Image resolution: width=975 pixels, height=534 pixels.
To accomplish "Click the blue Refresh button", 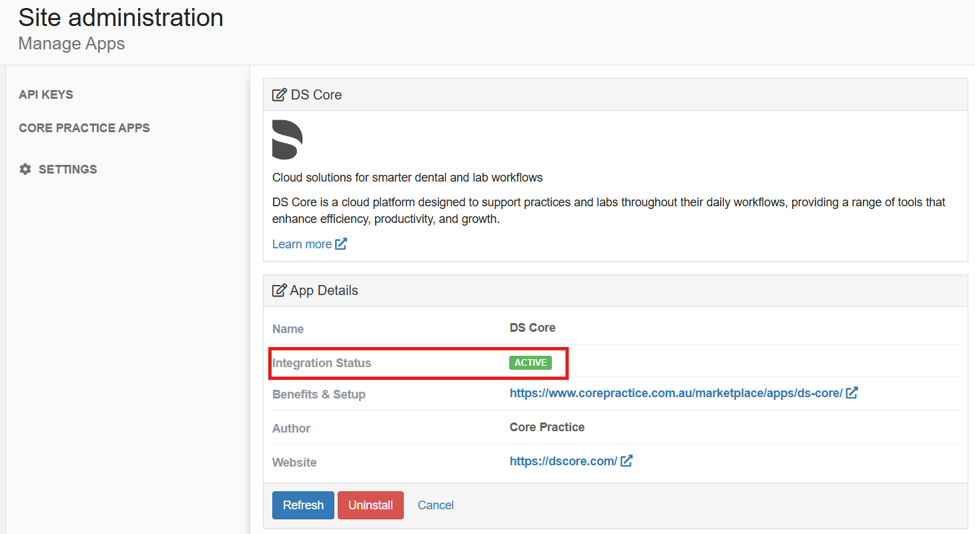I will 303,505.
